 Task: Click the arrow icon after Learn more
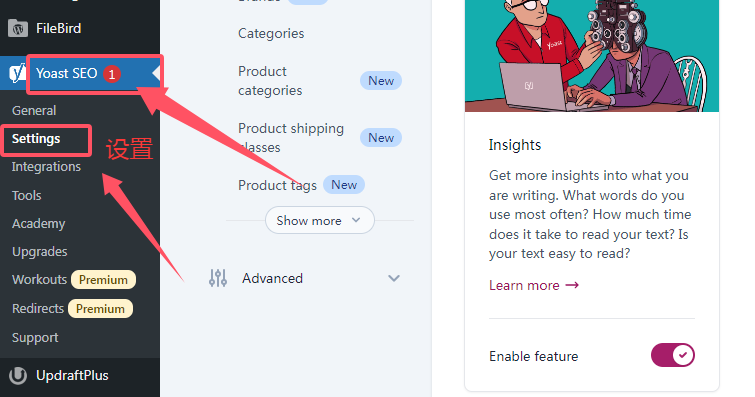click(572, 285)
